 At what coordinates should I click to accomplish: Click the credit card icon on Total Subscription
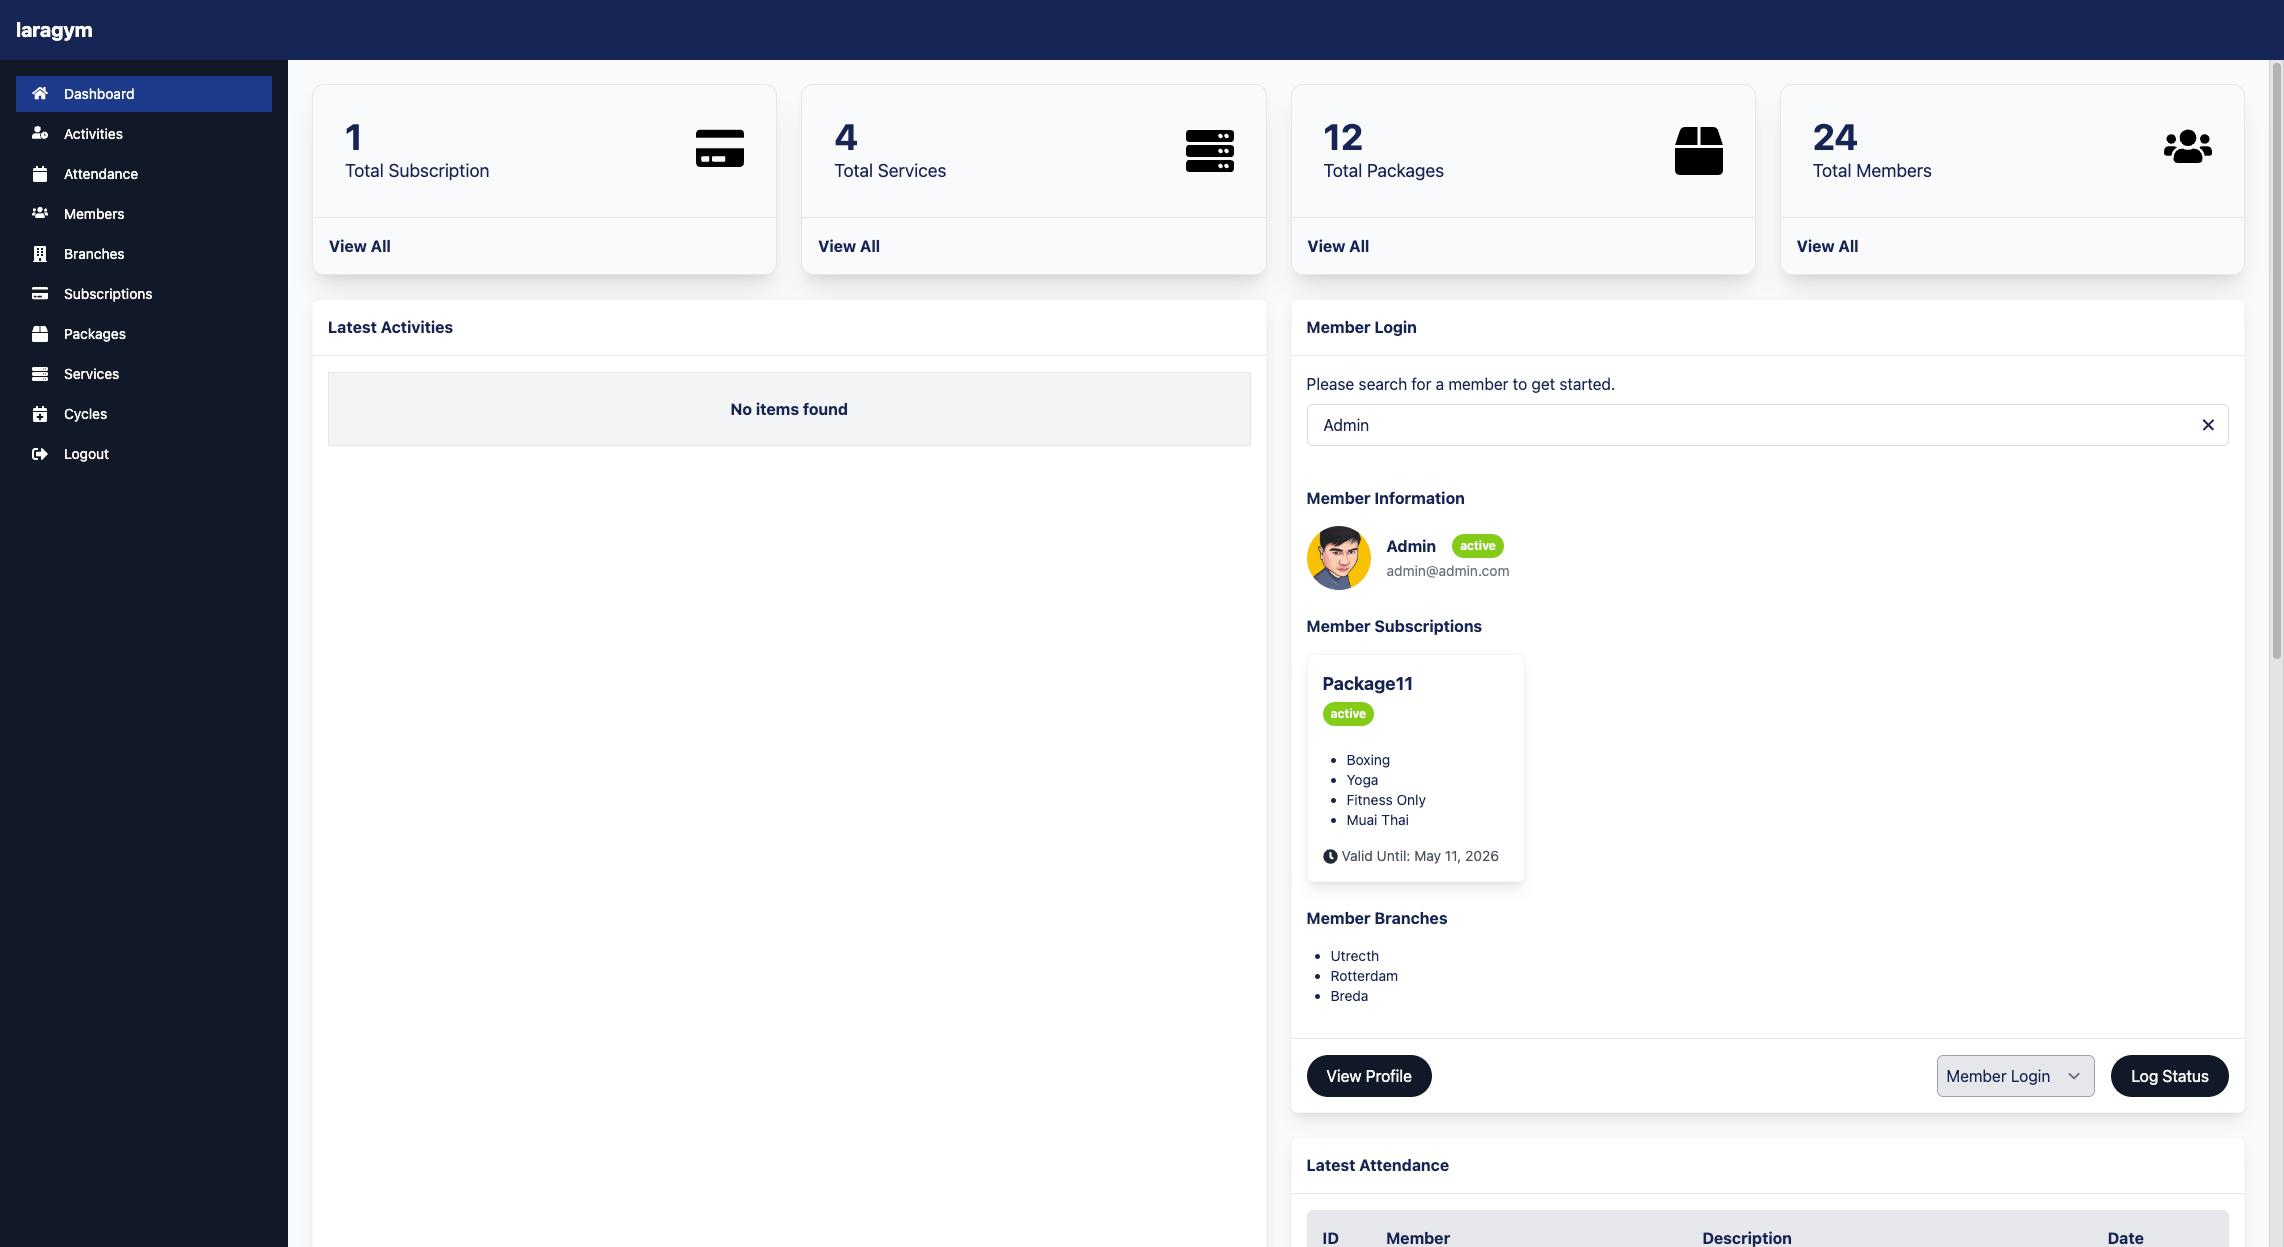click(719, 148)
